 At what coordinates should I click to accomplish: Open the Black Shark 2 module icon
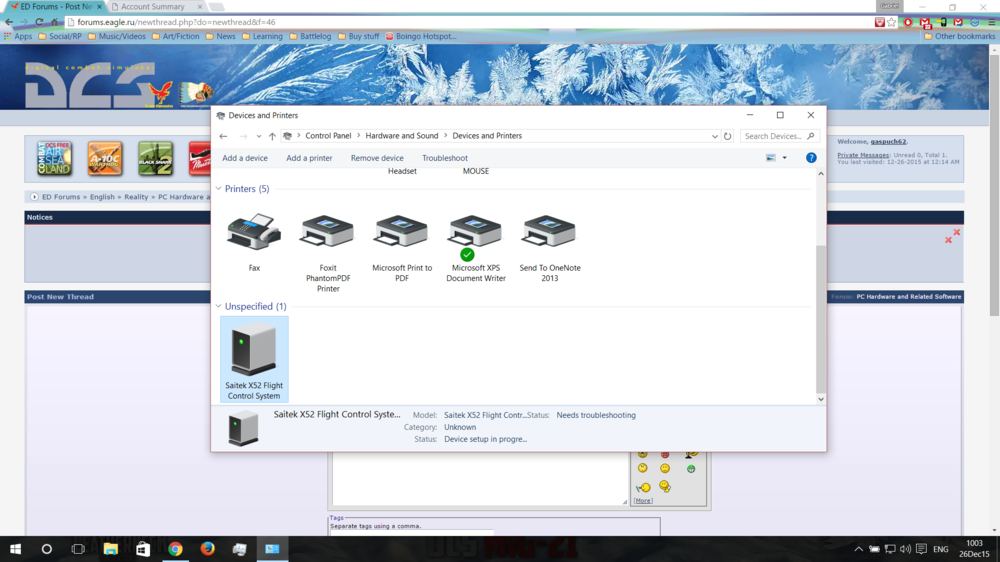point(156,158)
